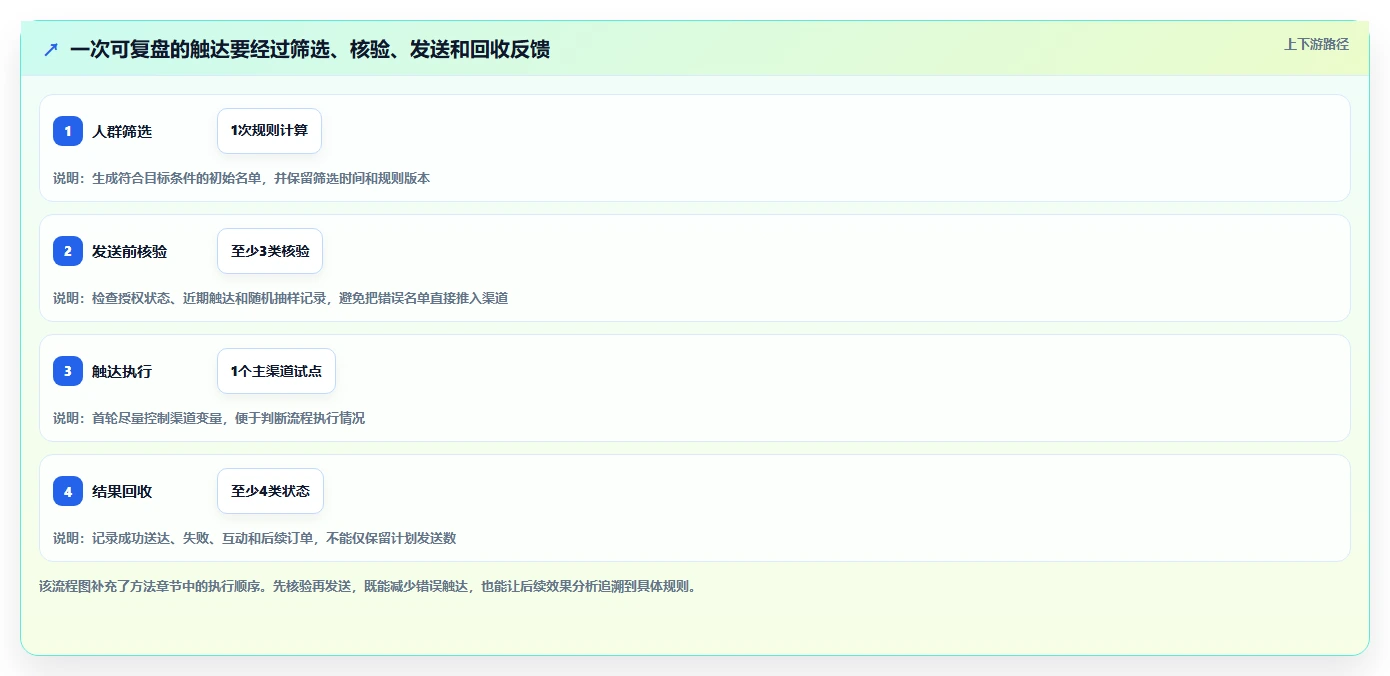Click the step 1 number badge
The width and height of the screenshot is (1390, 676).
[x=68, y=131]
